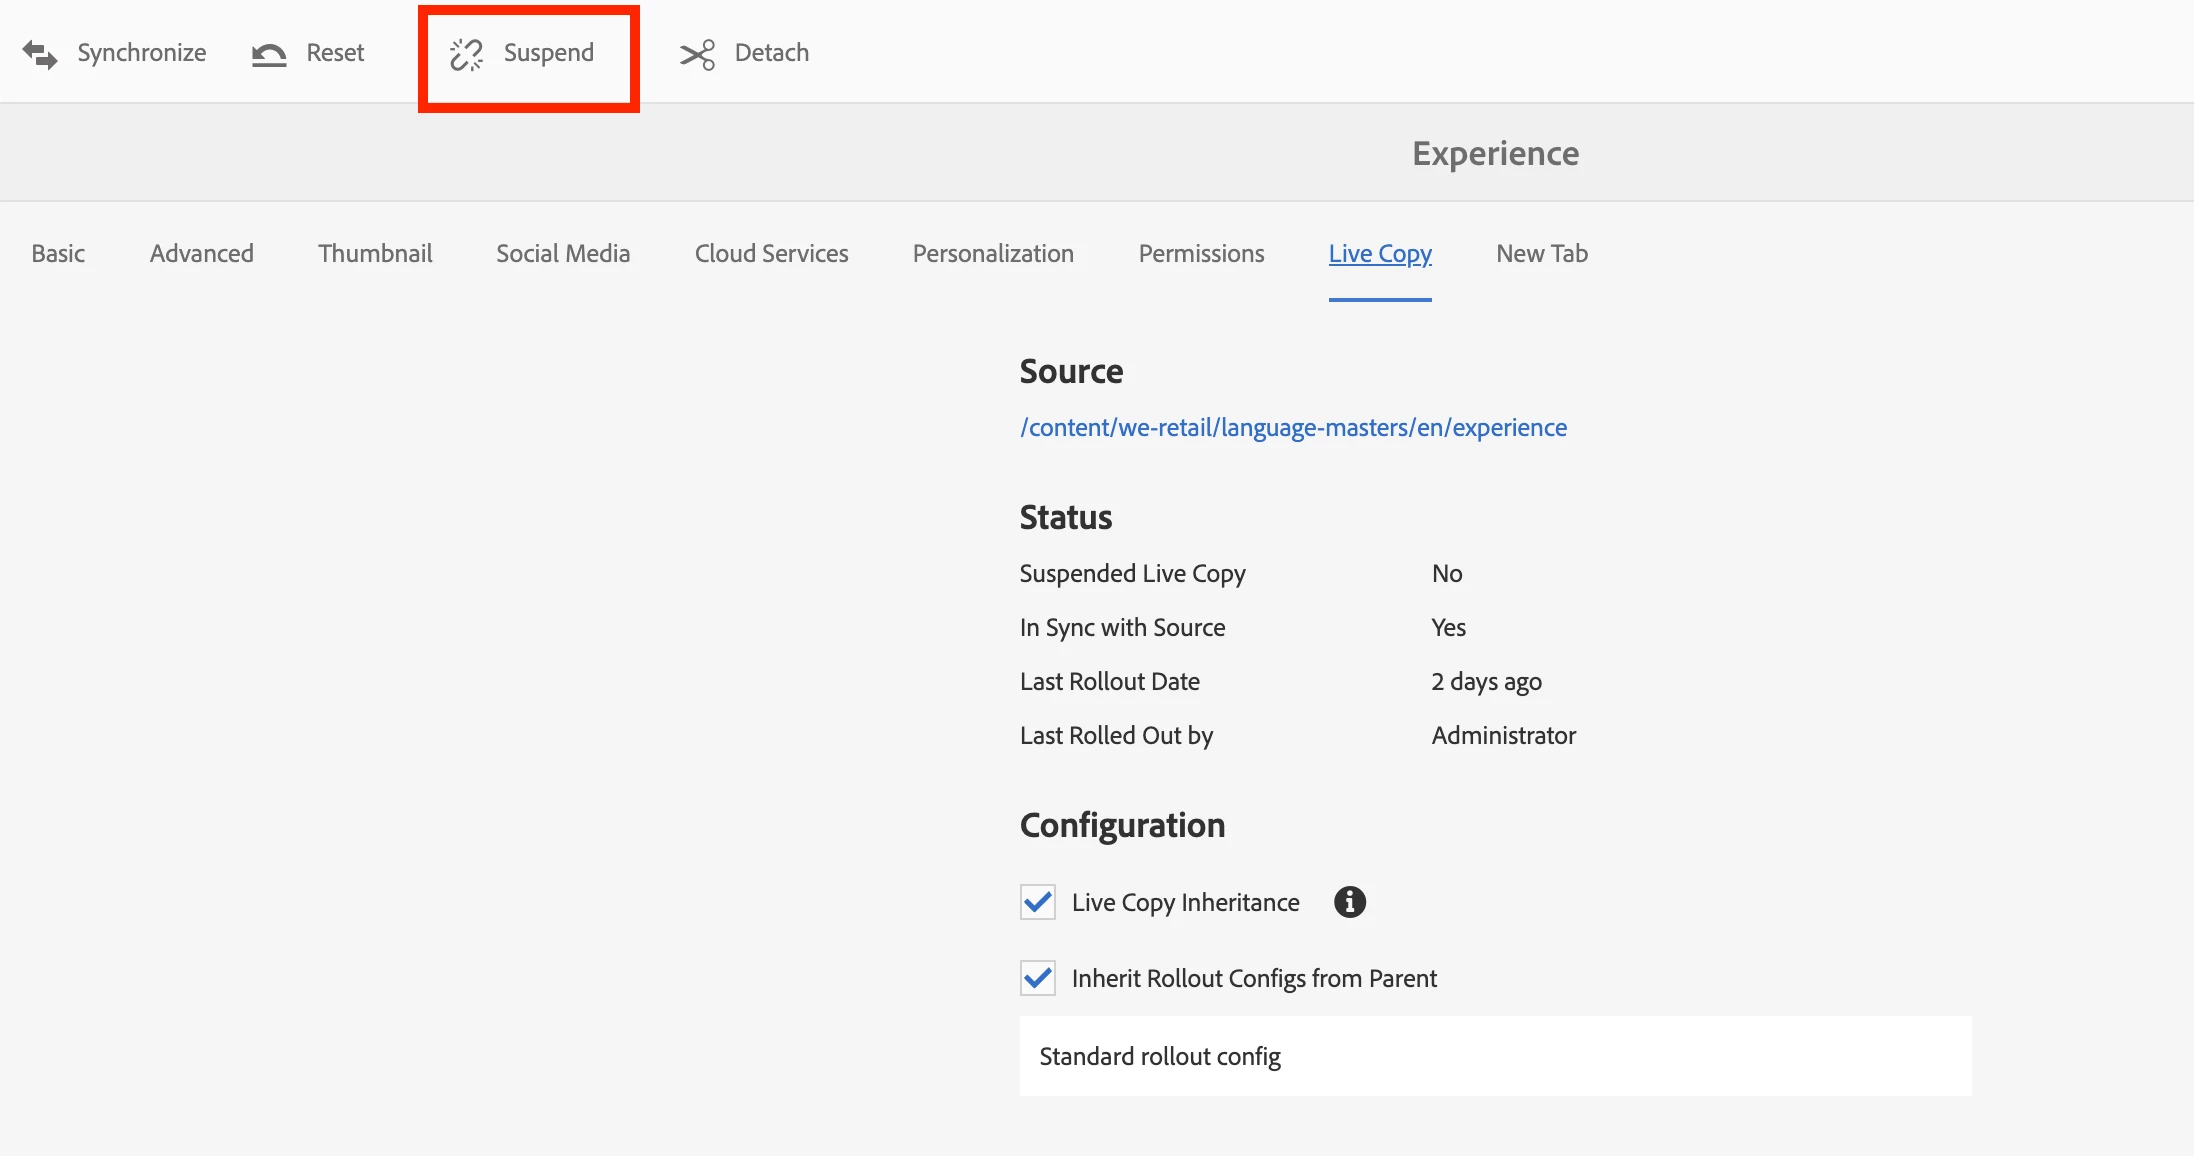
Task: Uncheck Live Copy Inheritance checkbox
Action: (1038, 902)
